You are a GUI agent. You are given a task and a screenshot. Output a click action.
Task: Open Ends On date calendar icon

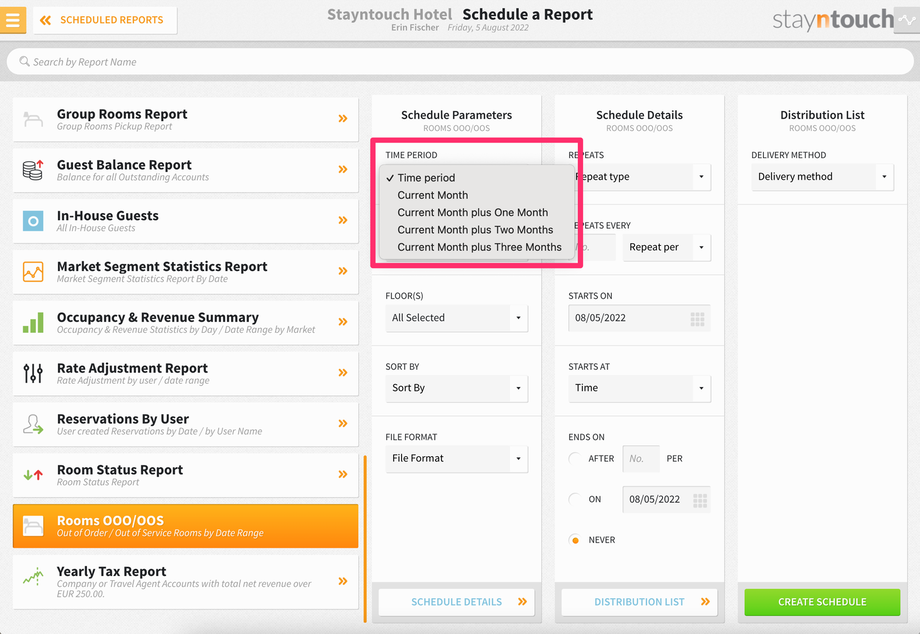[x=699, y=500]
